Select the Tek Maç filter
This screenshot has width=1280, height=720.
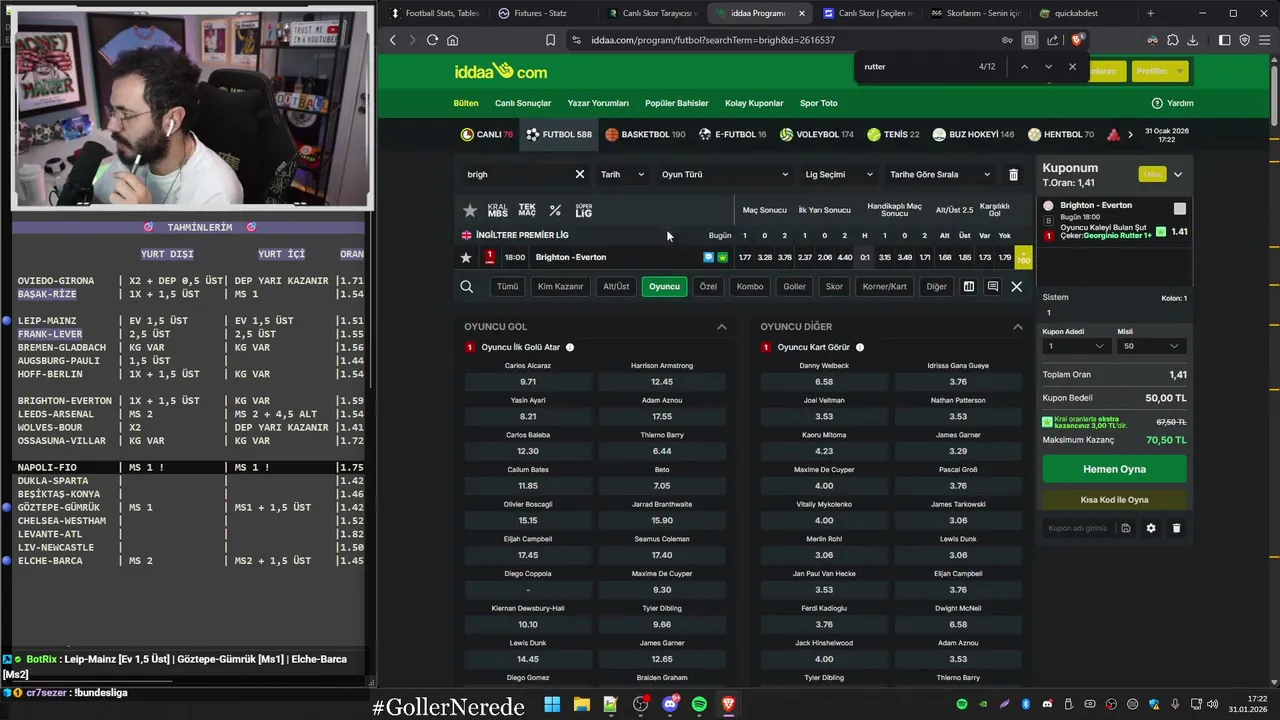pyautogui.click(x=527, y=210)
